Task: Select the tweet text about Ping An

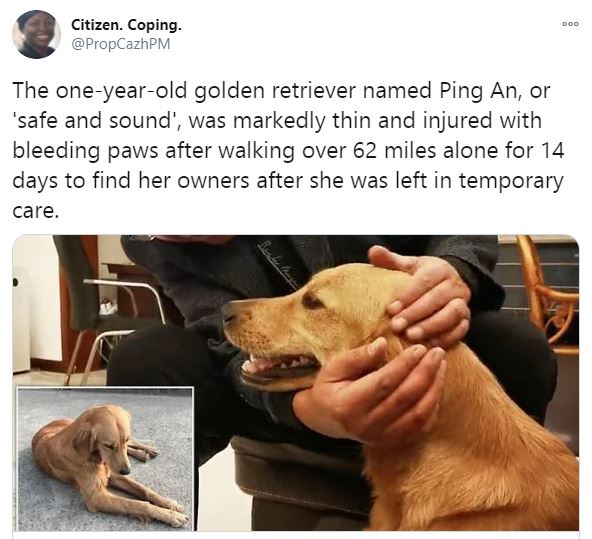Action: tap(288, 150)
